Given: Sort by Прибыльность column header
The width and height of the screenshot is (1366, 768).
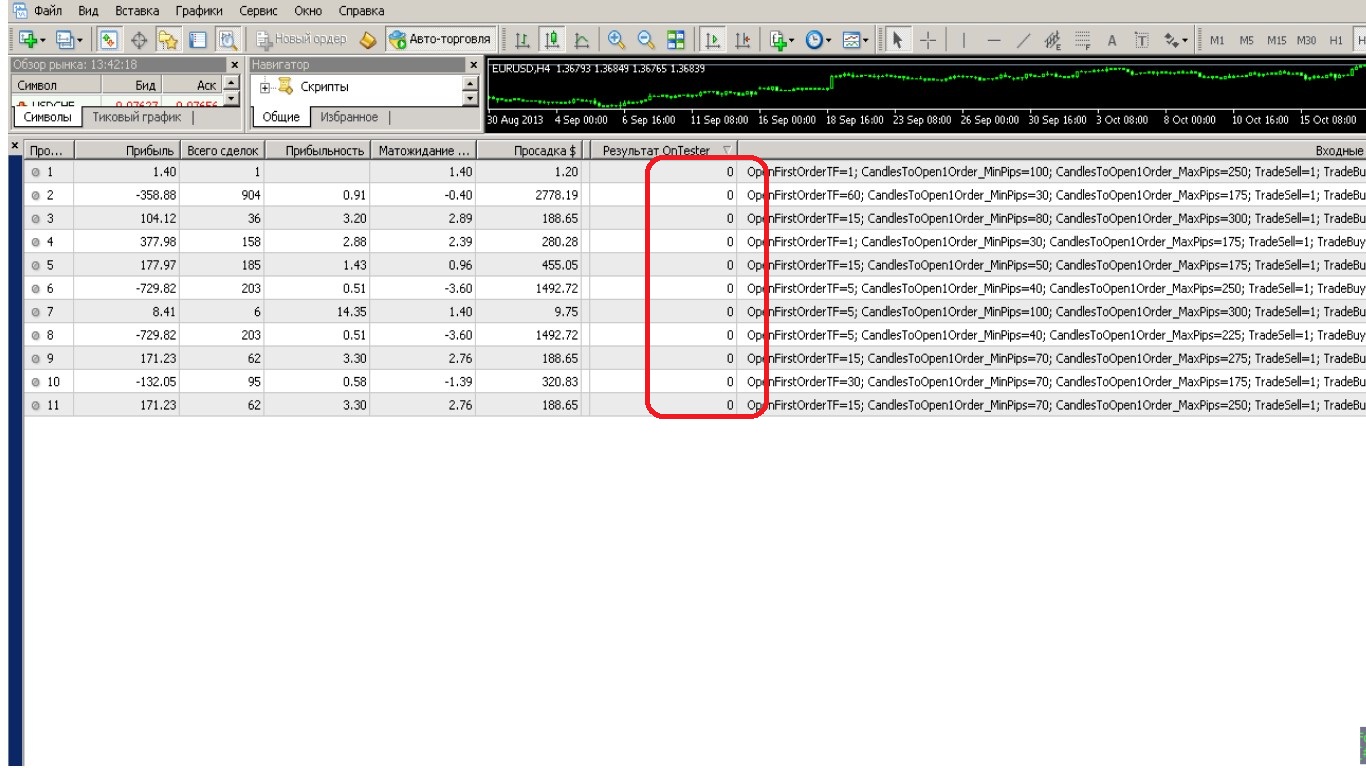Looking at the screenshot, I should click(317, 151).
